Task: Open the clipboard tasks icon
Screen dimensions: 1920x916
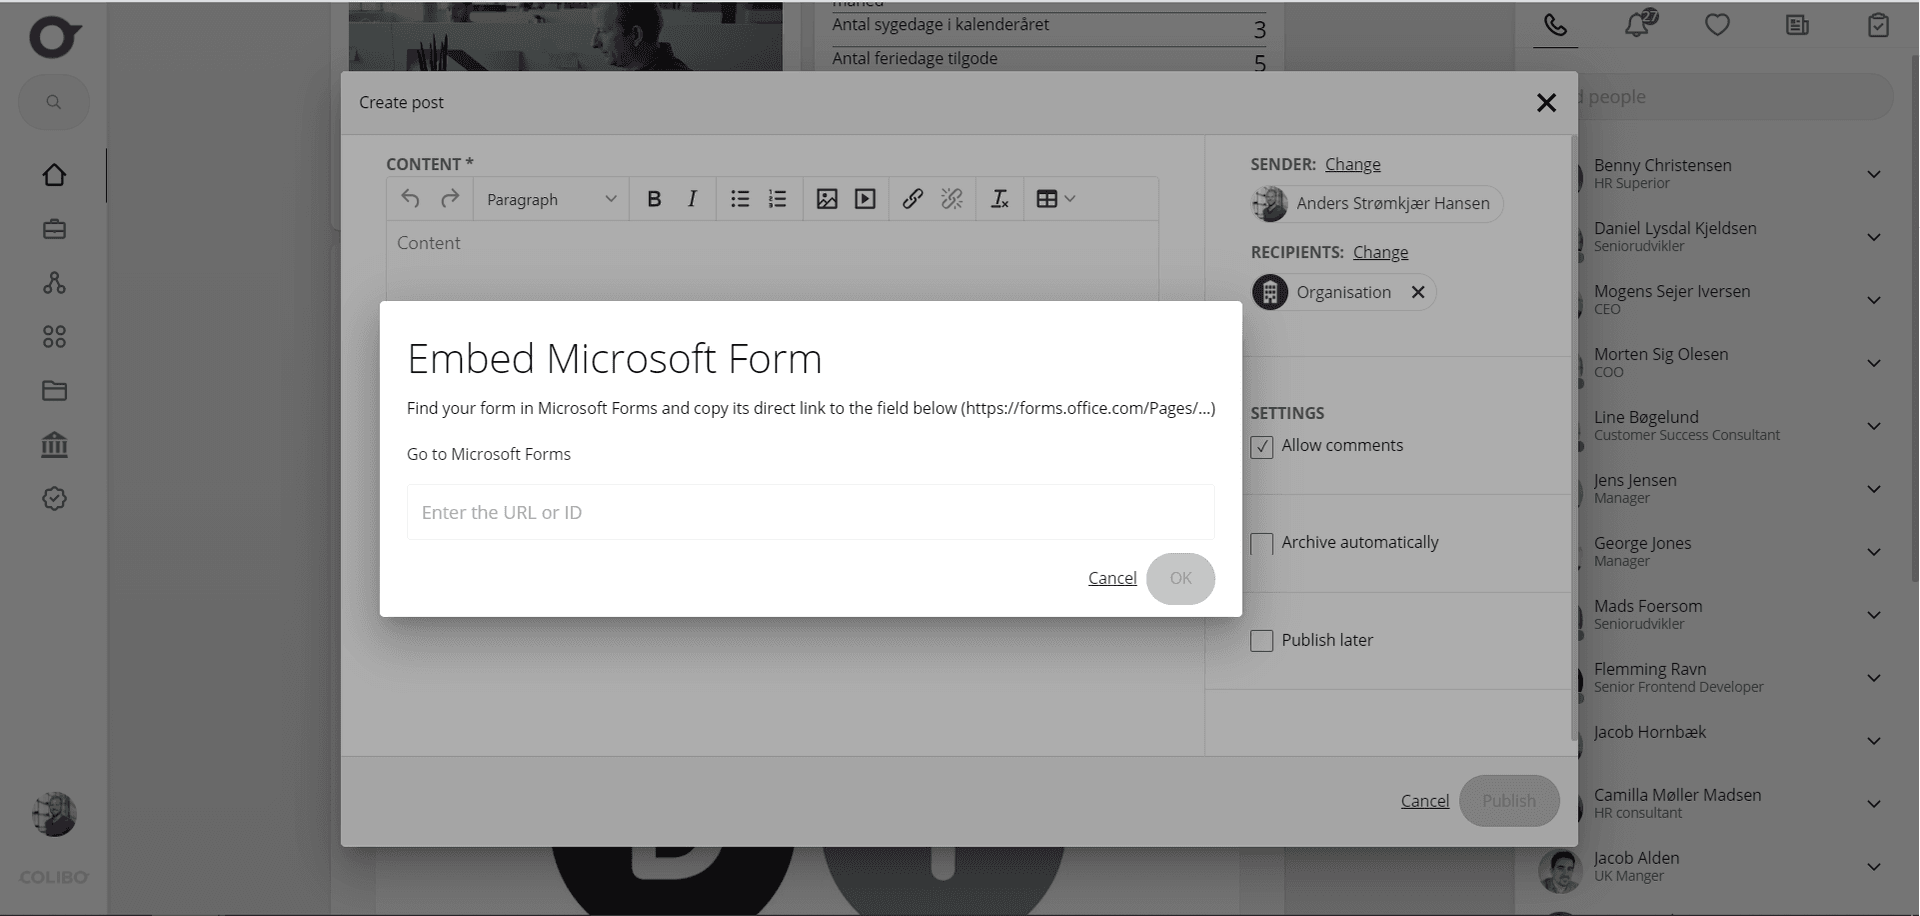Action: tap(1878, 25)
